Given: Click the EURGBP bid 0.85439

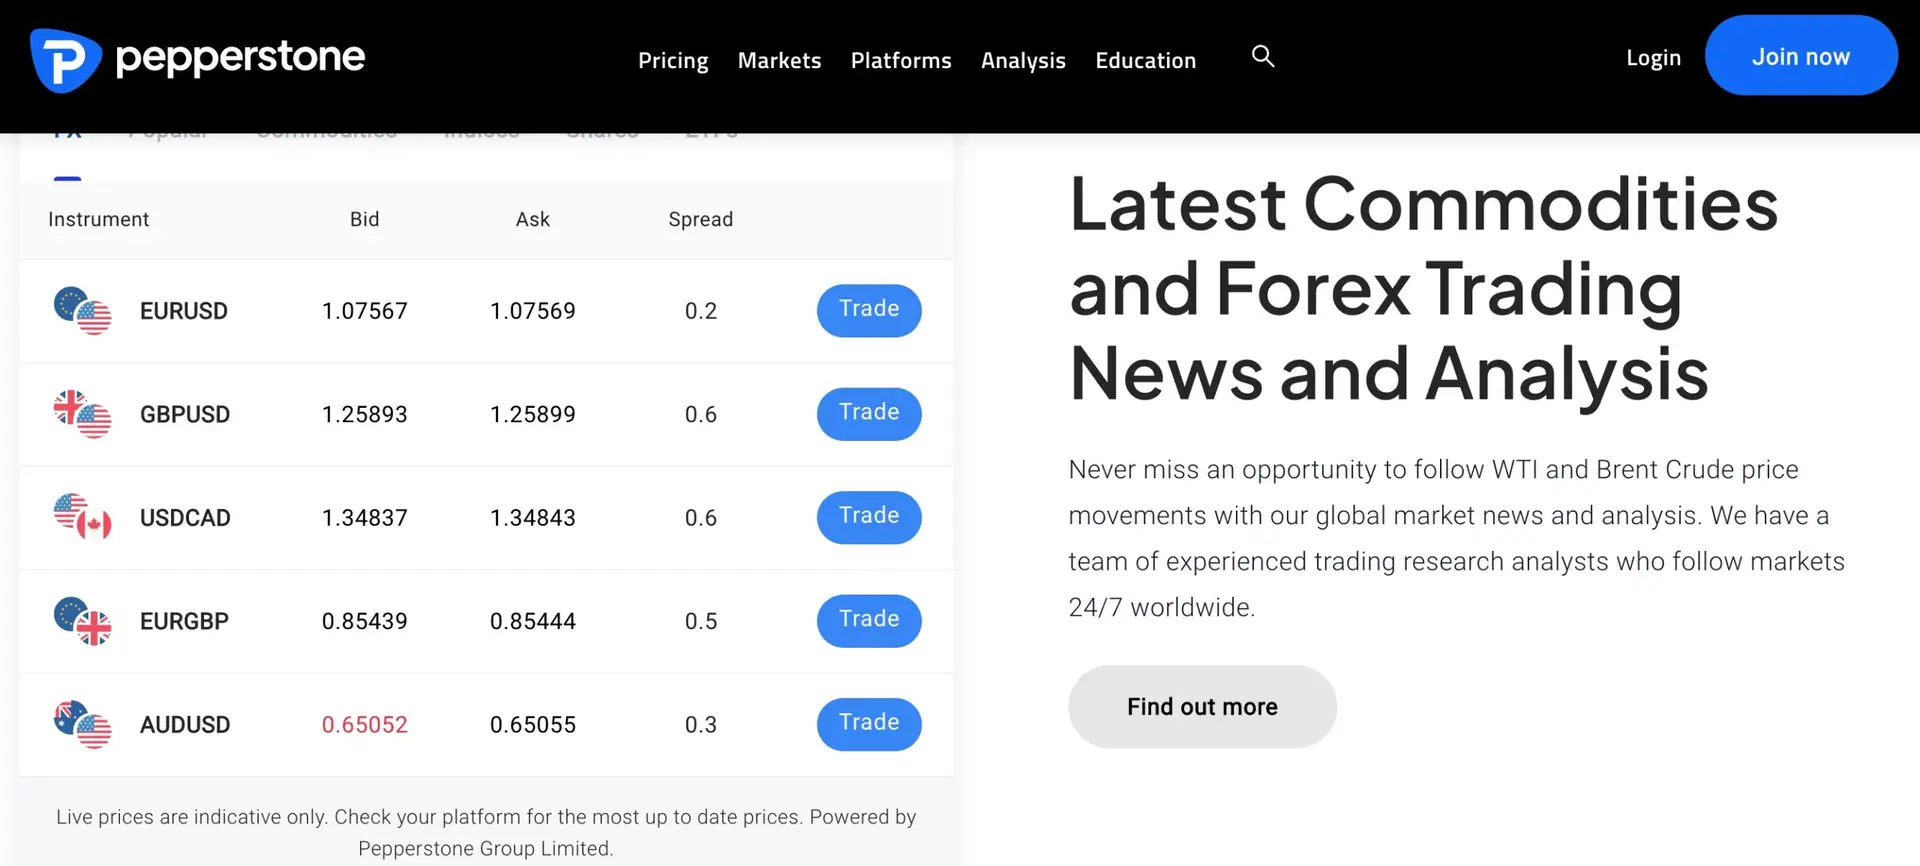Looking at the screenshot, I should click(365, 621).
